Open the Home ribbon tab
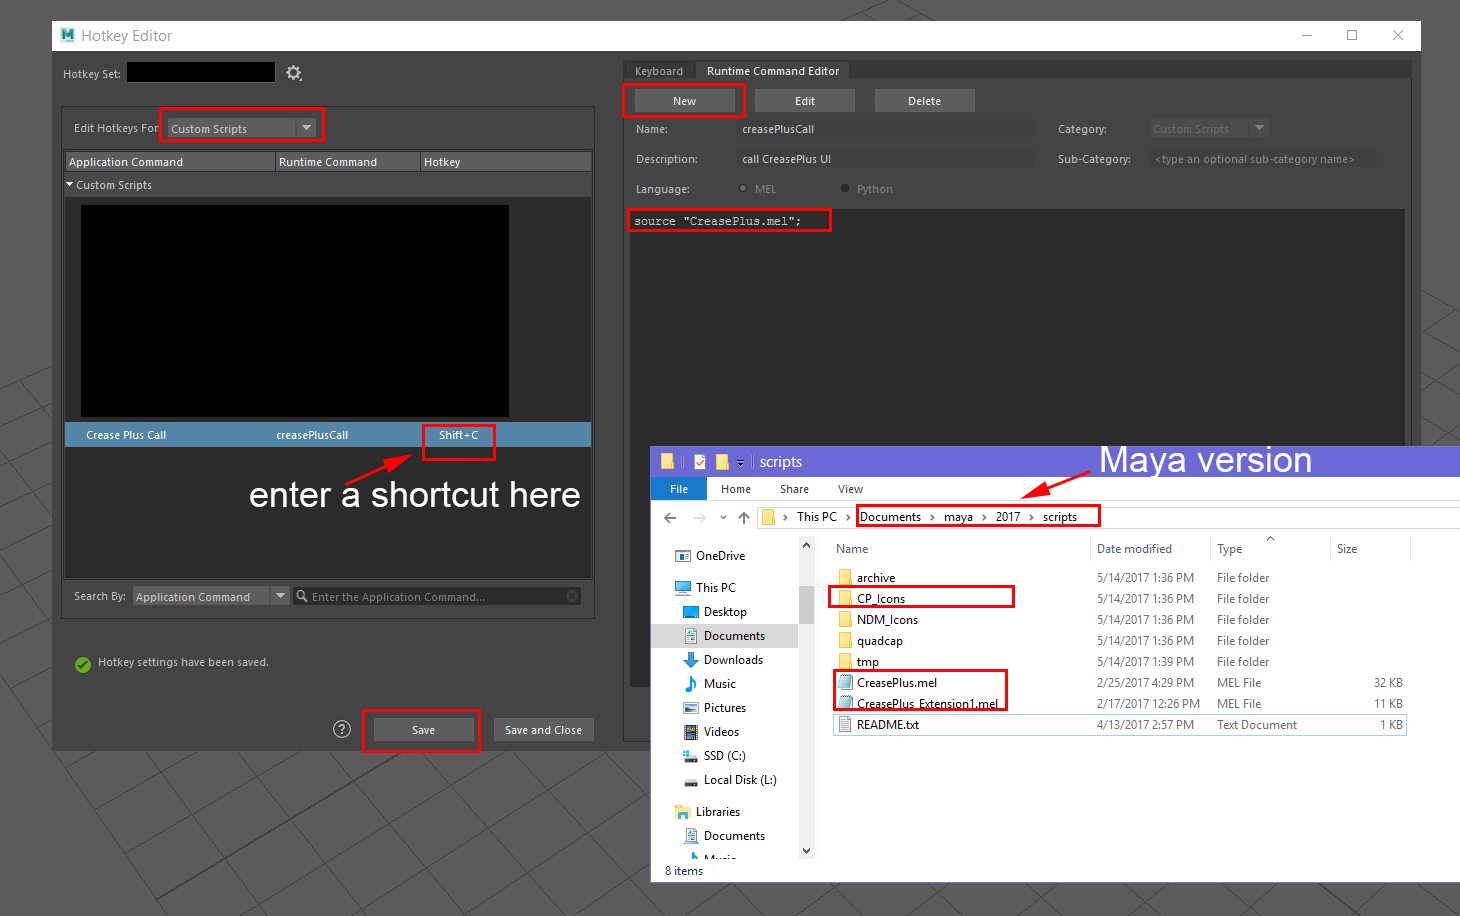 coord(736,489)
